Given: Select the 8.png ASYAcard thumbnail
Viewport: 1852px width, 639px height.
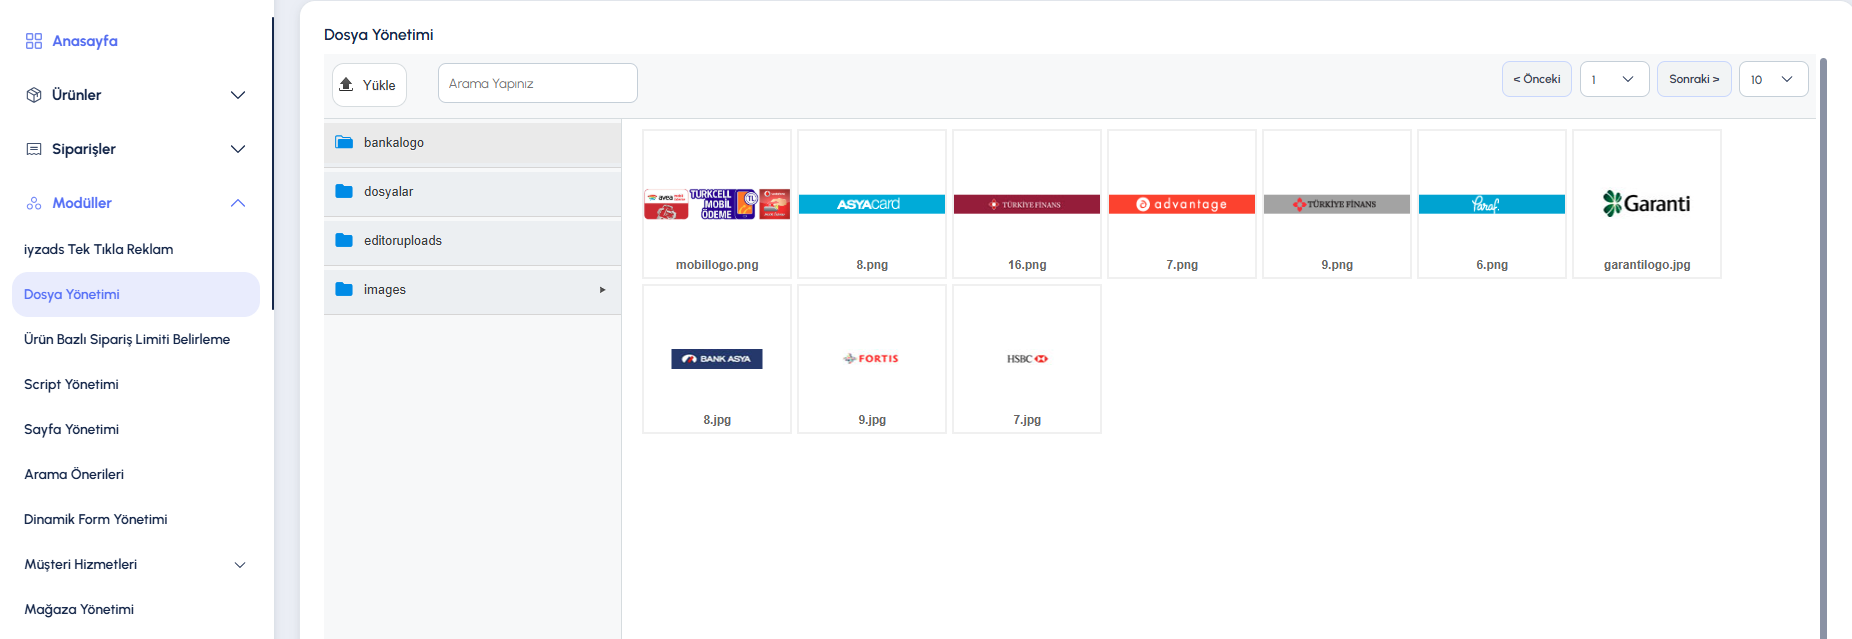Looking at the screenshot, I should pos(872,204).
